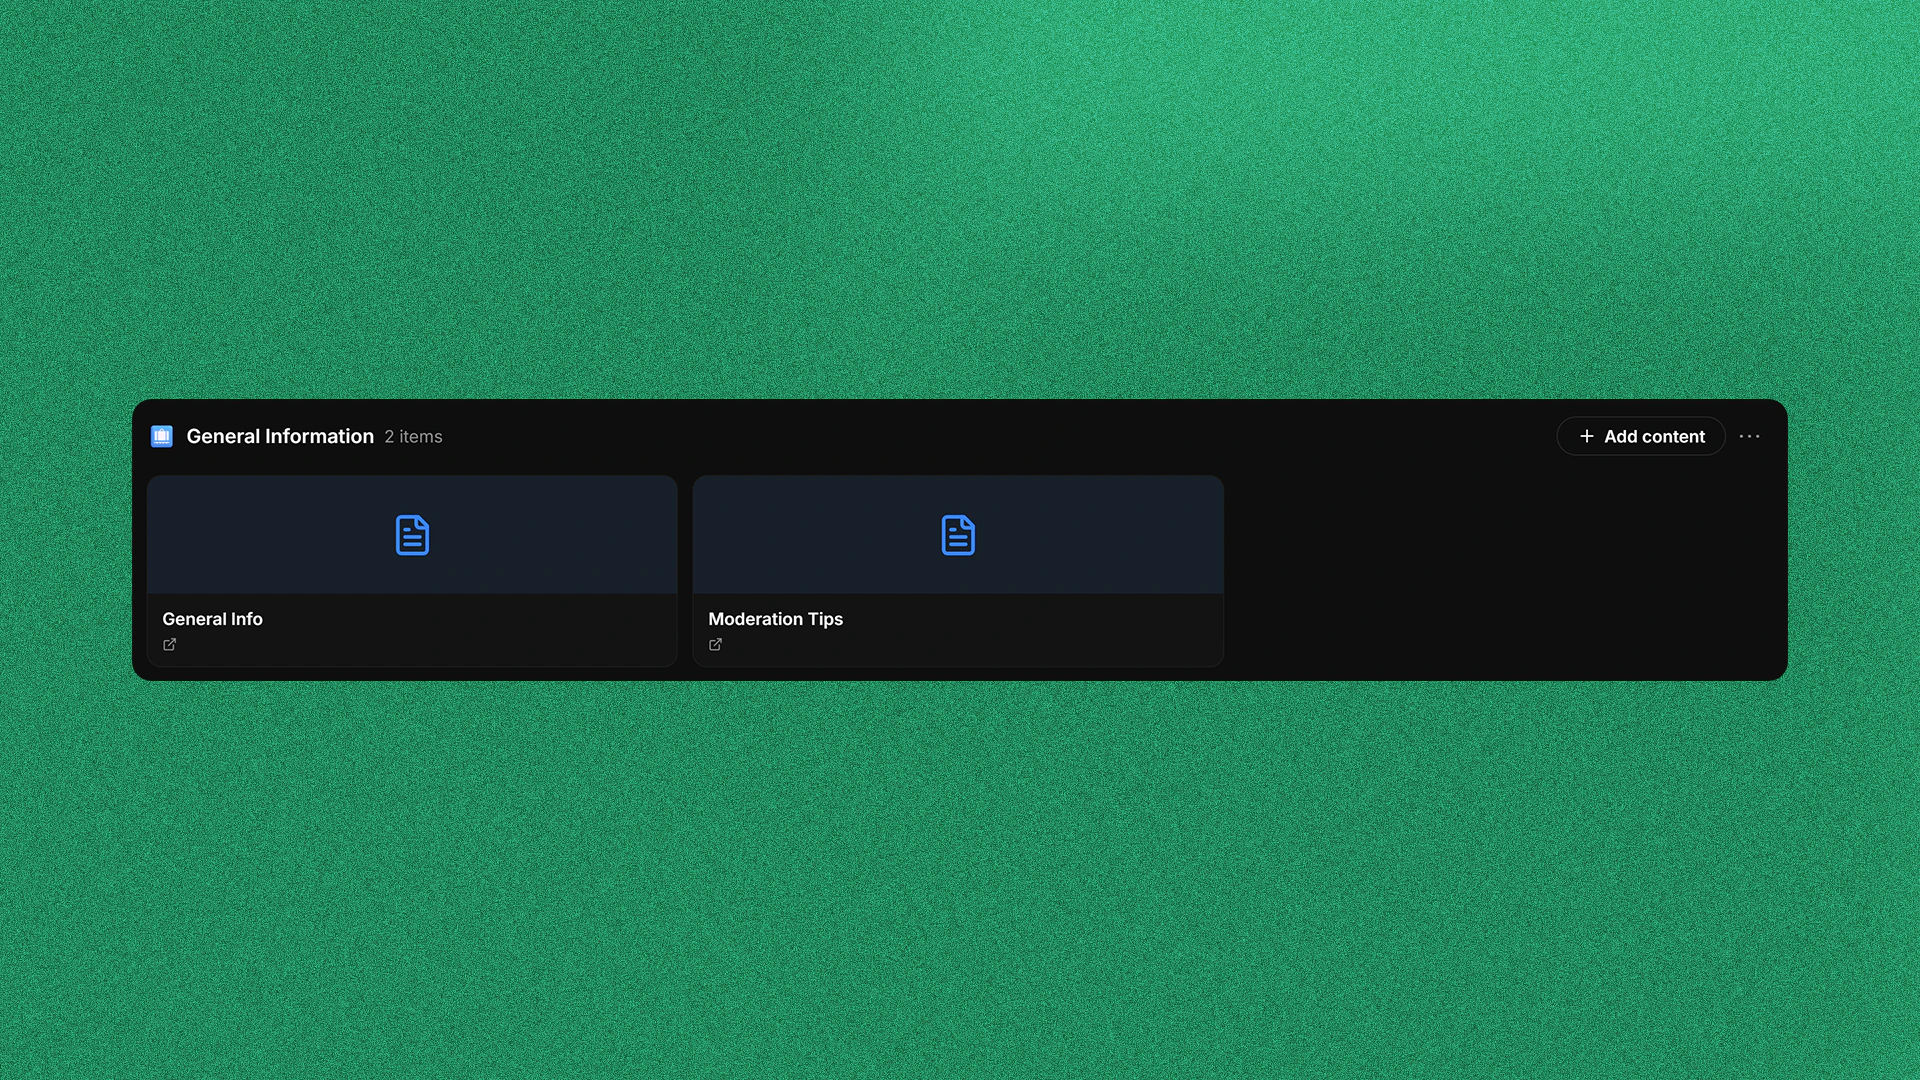Click the blue briefcase section icon
The width and height of the screenshot is (1920, 1080).
coord(162,436)
